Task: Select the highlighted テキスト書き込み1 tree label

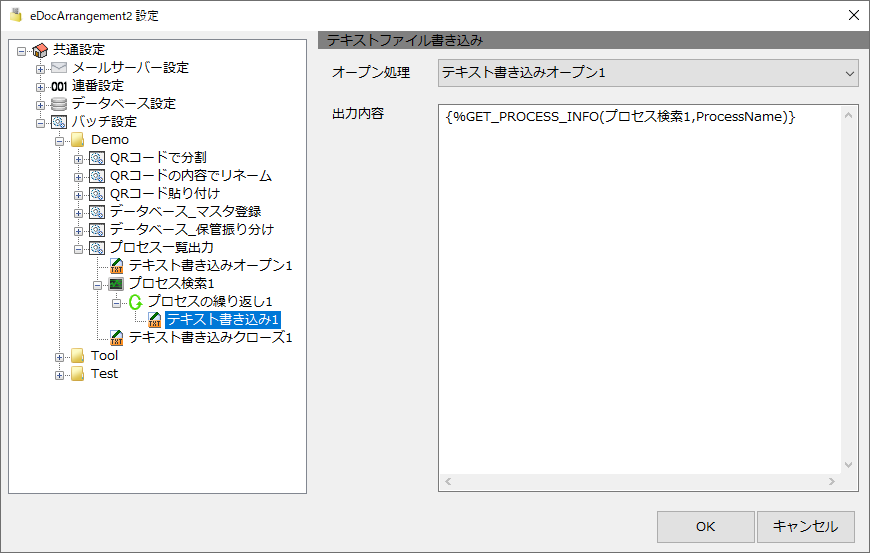Action: point(223,319)
